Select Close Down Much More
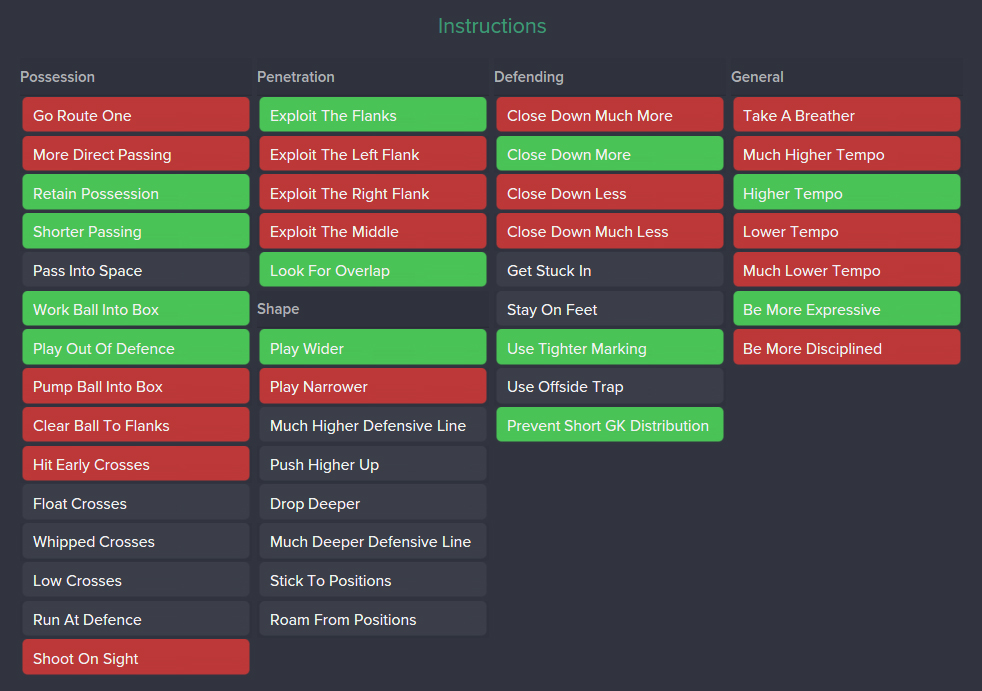Screen dimensions: 982x691 coord(609,116)
